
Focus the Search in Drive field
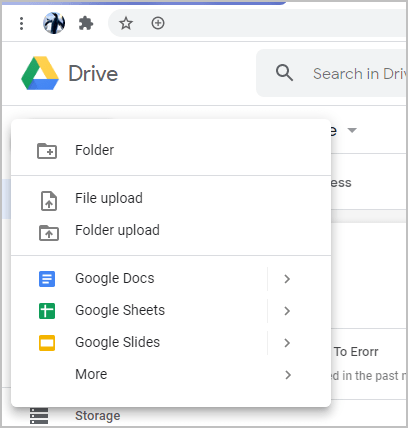pyautogui.click(x=332, y=73)
